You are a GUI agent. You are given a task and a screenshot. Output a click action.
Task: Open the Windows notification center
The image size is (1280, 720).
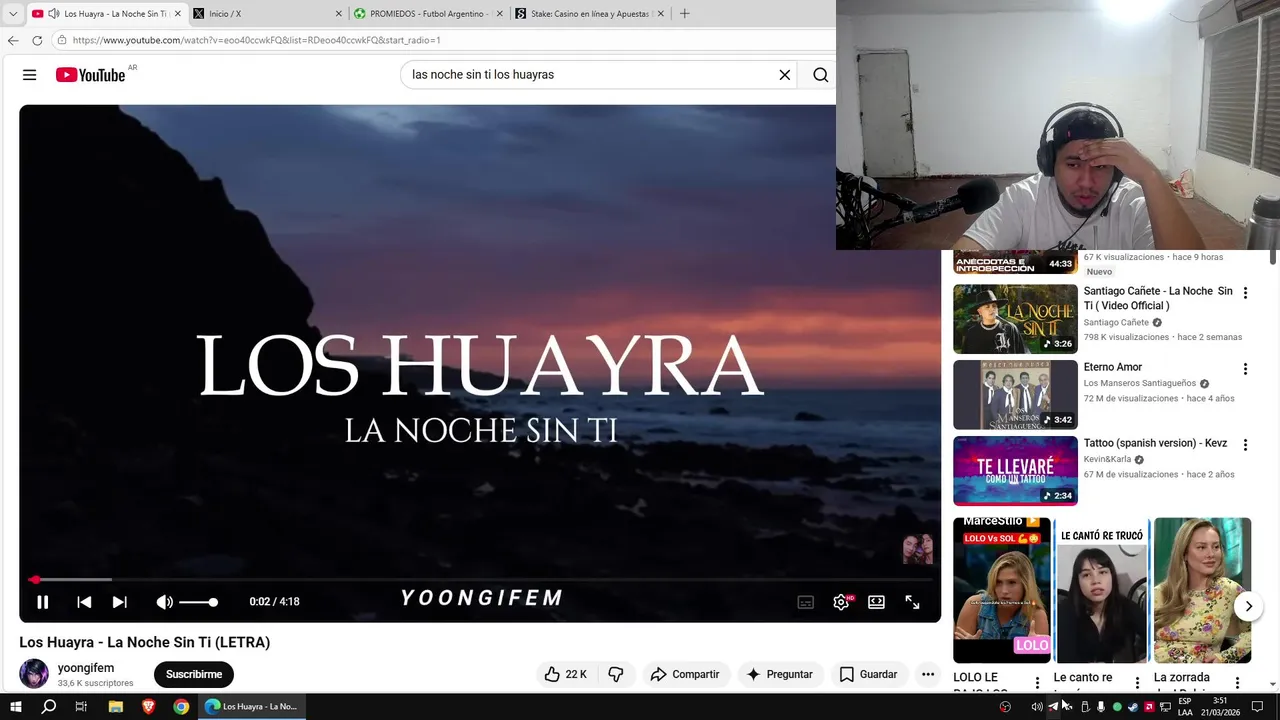[x=1258, y=706]
